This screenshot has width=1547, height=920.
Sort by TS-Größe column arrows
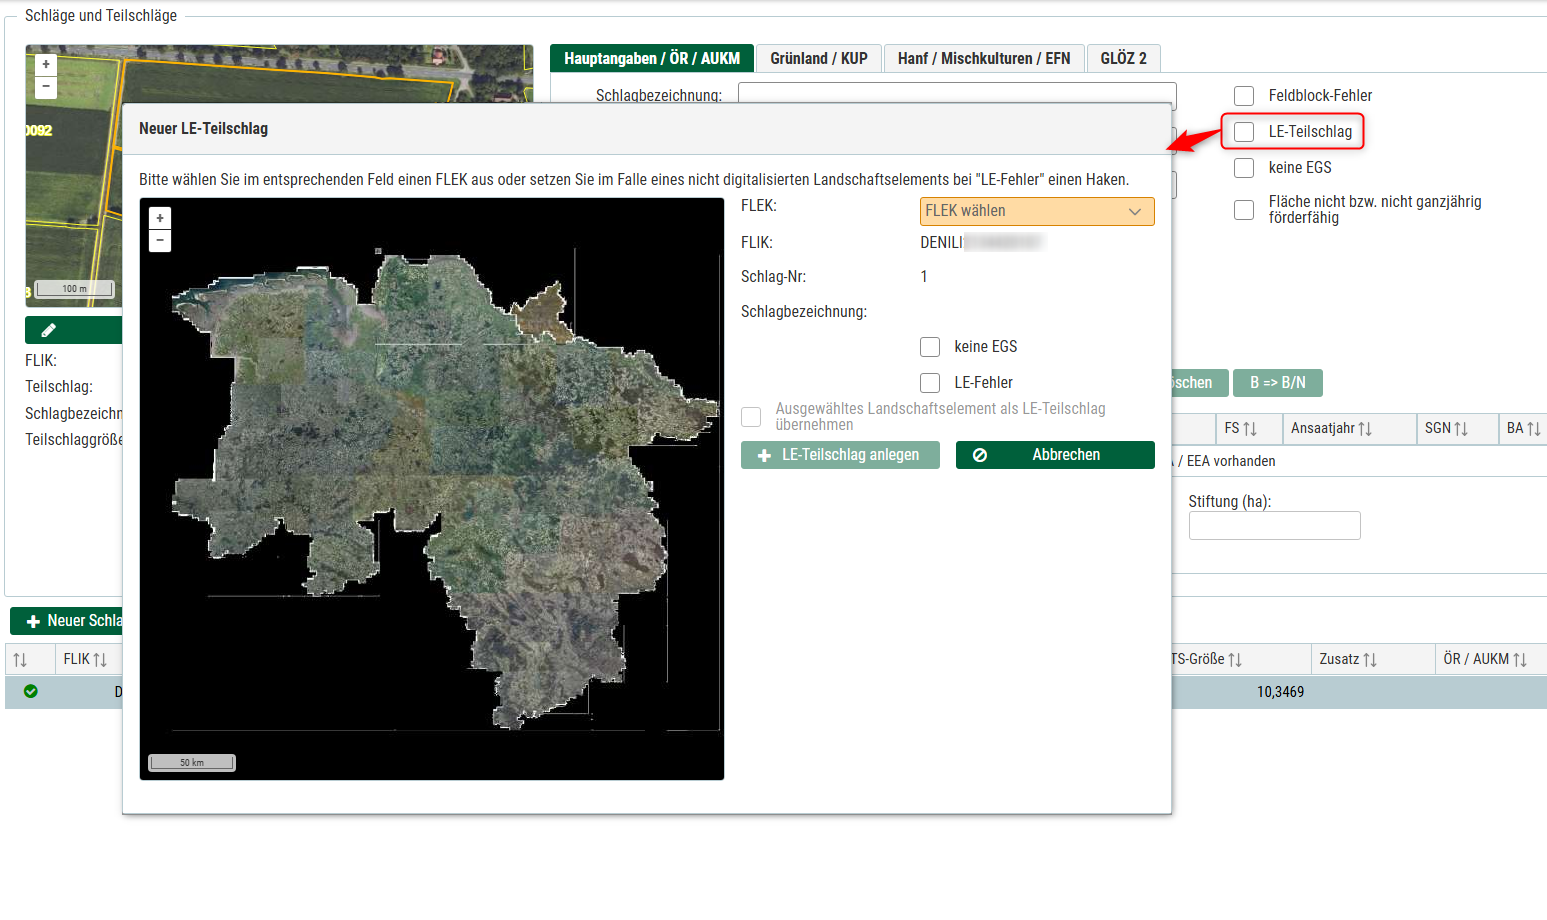coord(1235,660)
